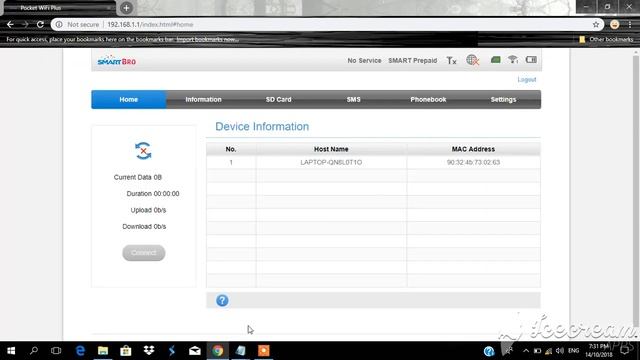Click the taskbar clock showing 7:31 PM

tap(599, 351)
